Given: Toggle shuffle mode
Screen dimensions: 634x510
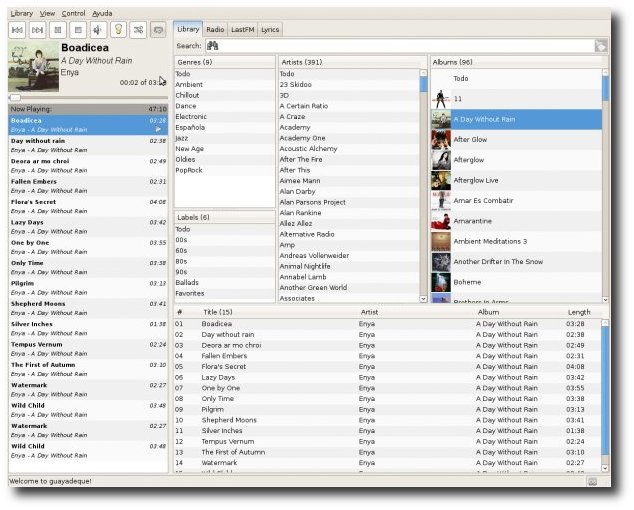Looking at the screenshot, I should pyautogui.click(x=138, y=30).
